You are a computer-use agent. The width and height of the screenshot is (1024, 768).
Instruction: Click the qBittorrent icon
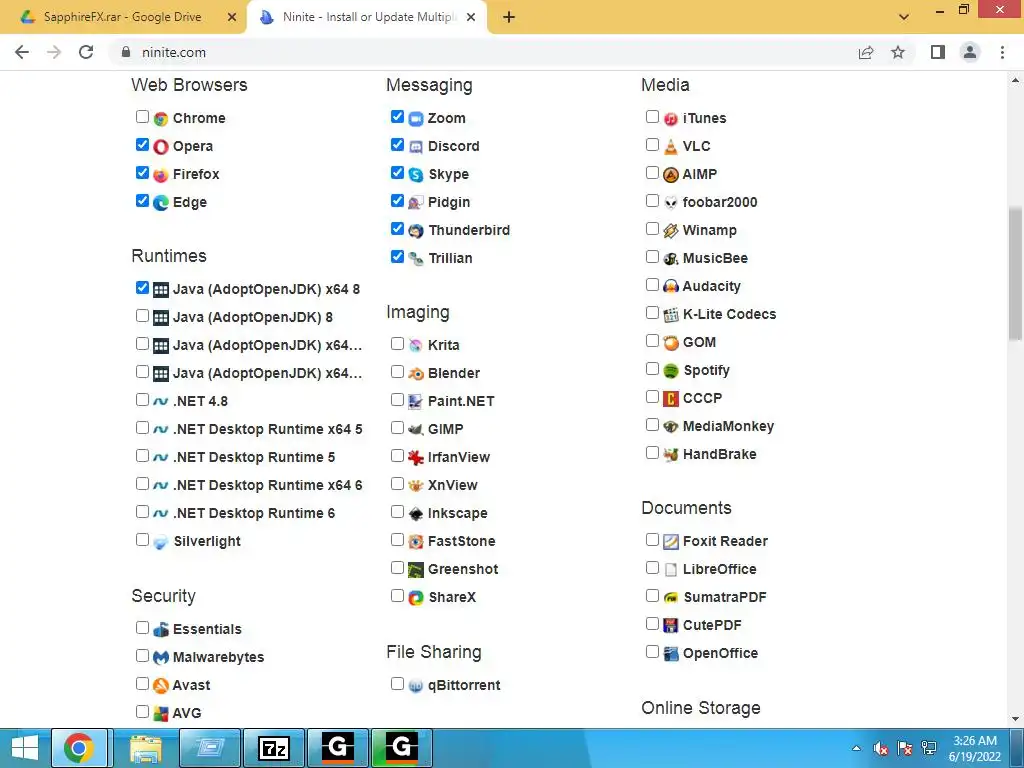coord(416,686)
